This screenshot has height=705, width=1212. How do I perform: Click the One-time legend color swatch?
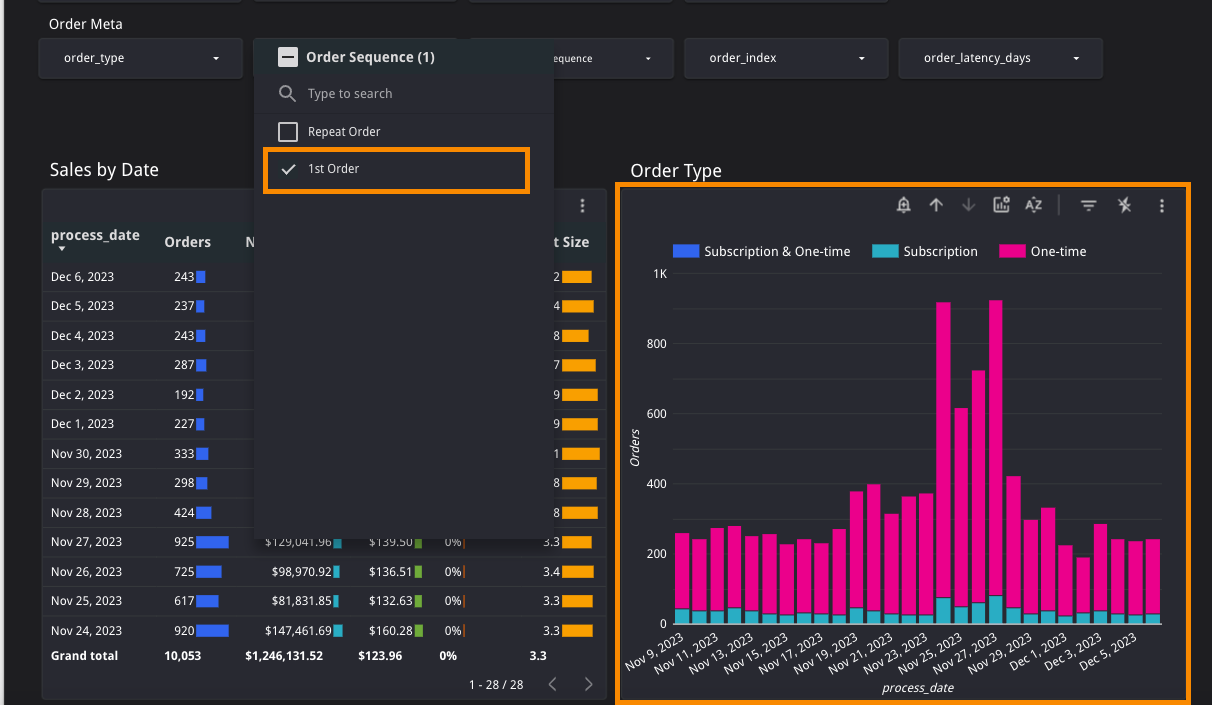(x=1012, y=251)
